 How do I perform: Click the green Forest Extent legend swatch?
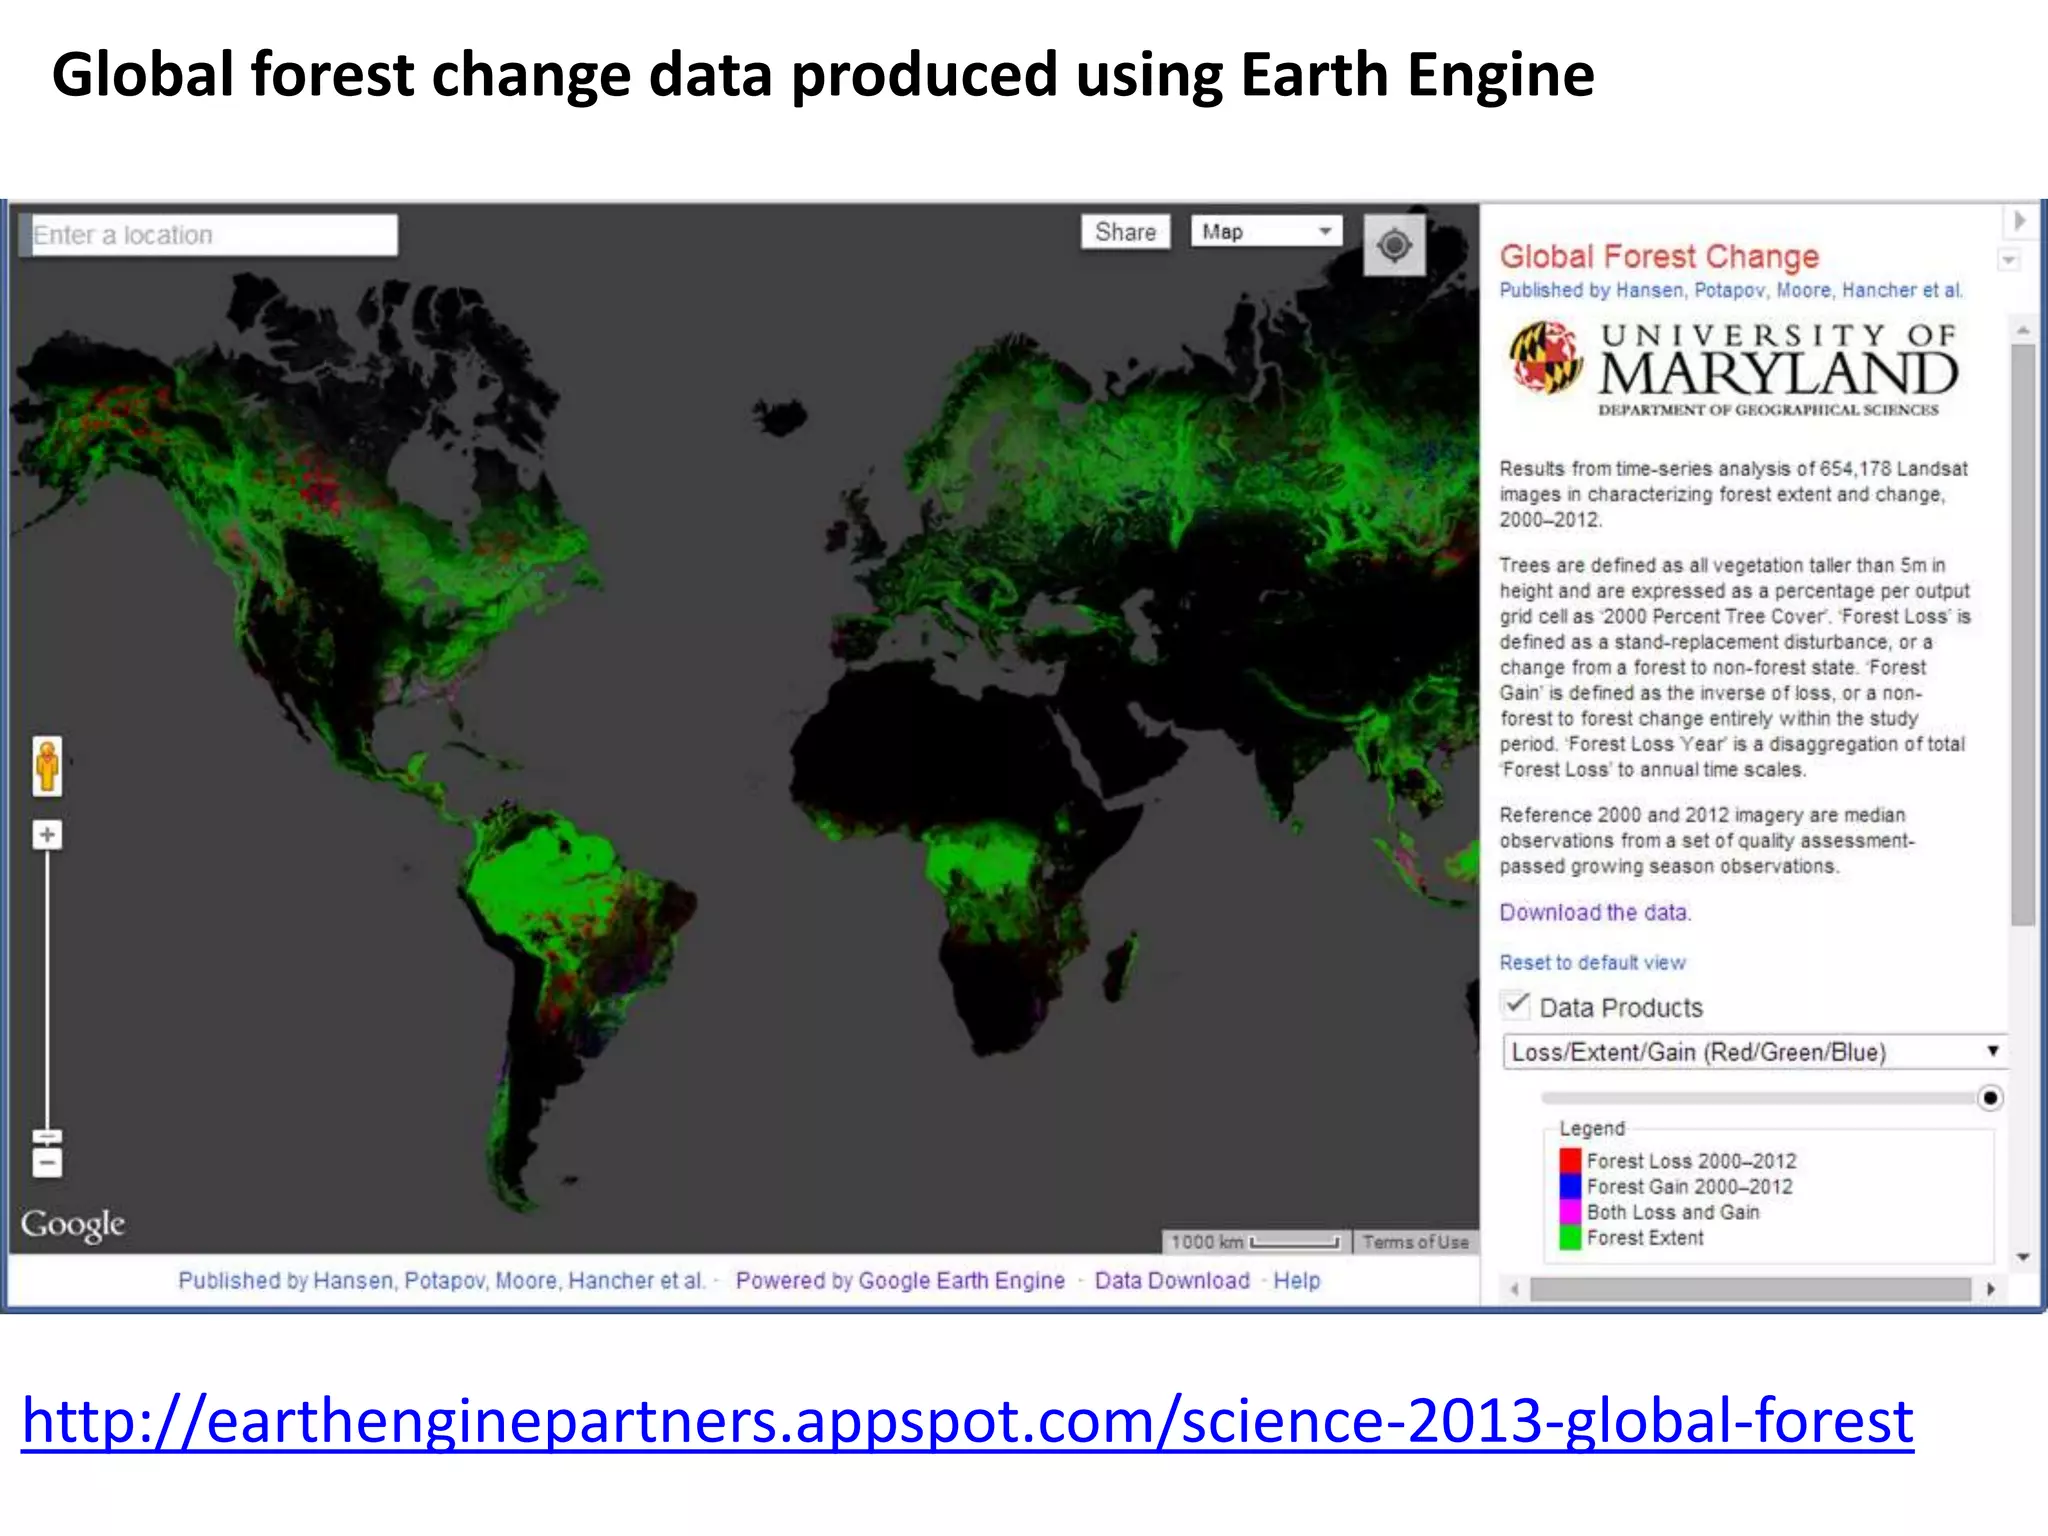[x=1570, y=1237]
